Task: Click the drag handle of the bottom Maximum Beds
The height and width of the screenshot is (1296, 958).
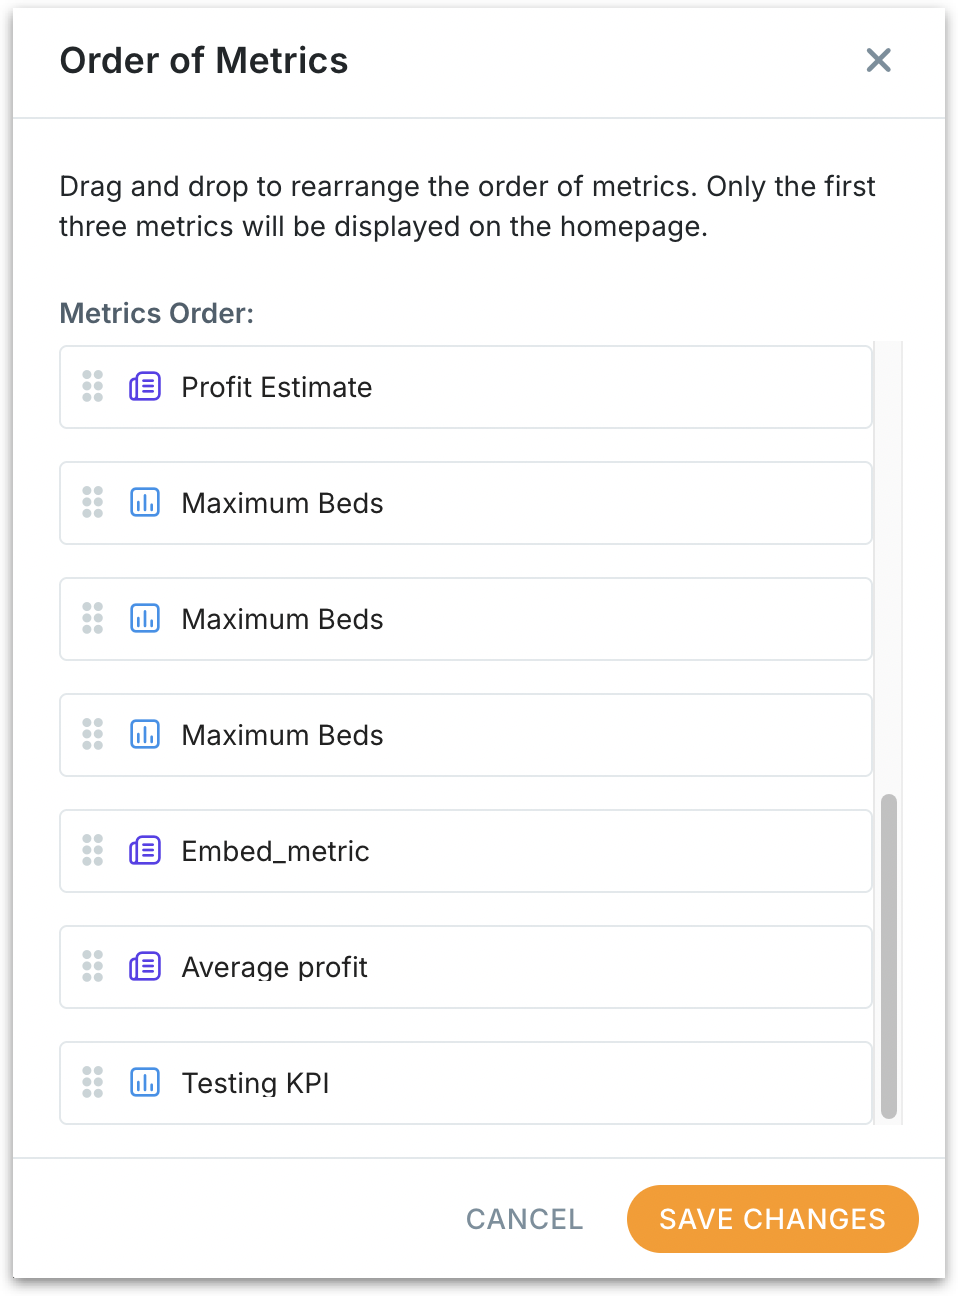Action: pos(93,734)
